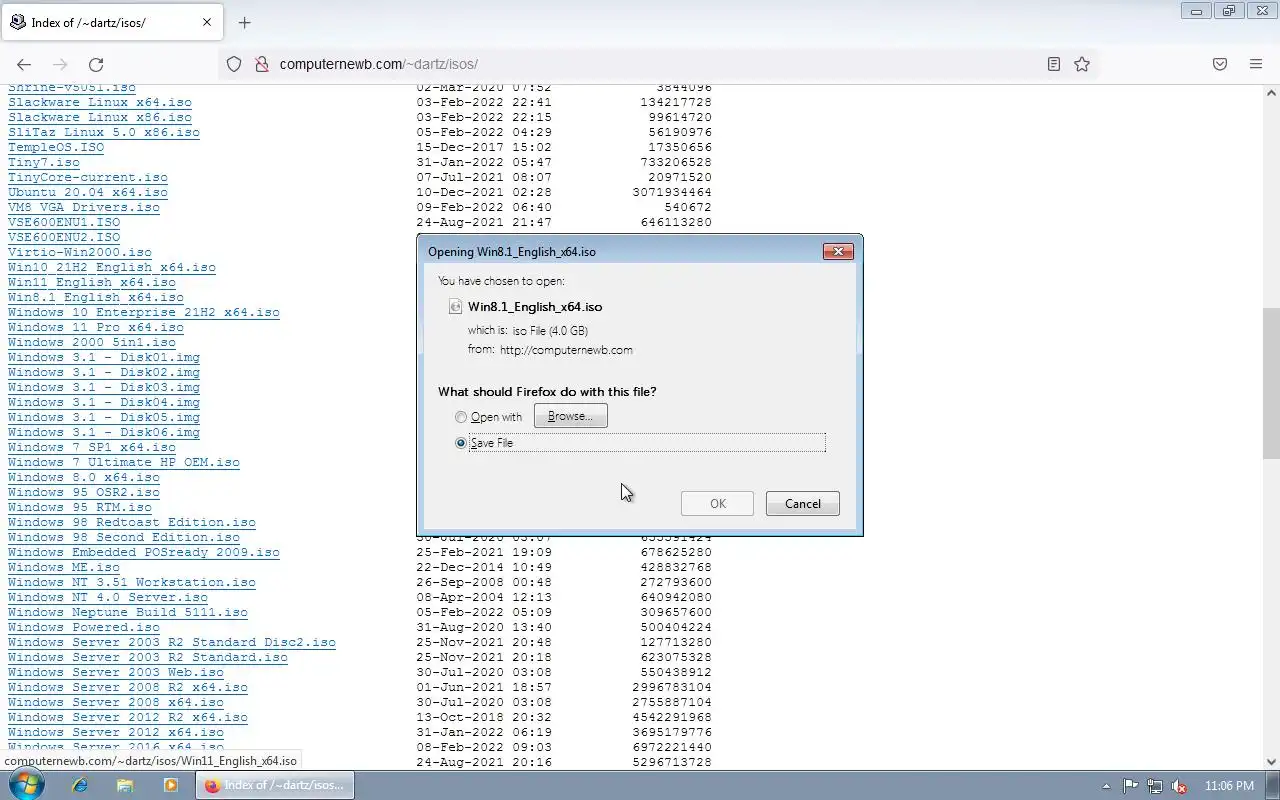The height and width of the screenshot is (800, 1280).
Task: Open the Firefox hamburger menu
Action: [x=1256, y=64]
